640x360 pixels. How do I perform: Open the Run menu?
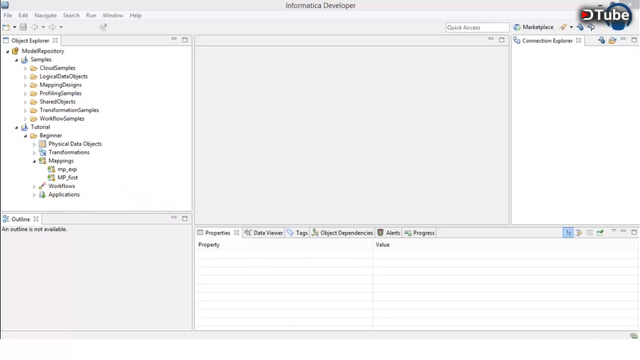[91, 15]
